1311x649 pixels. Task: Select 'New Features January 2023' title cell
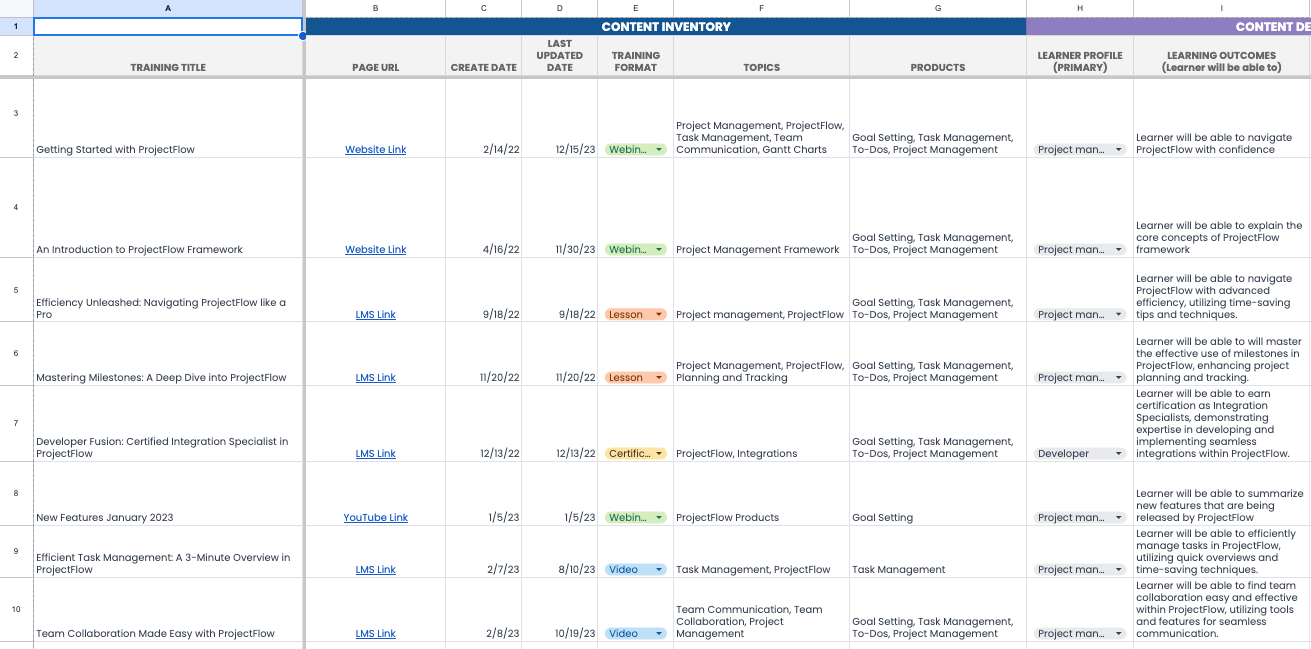pyautogui.click(x=168, y=494)
